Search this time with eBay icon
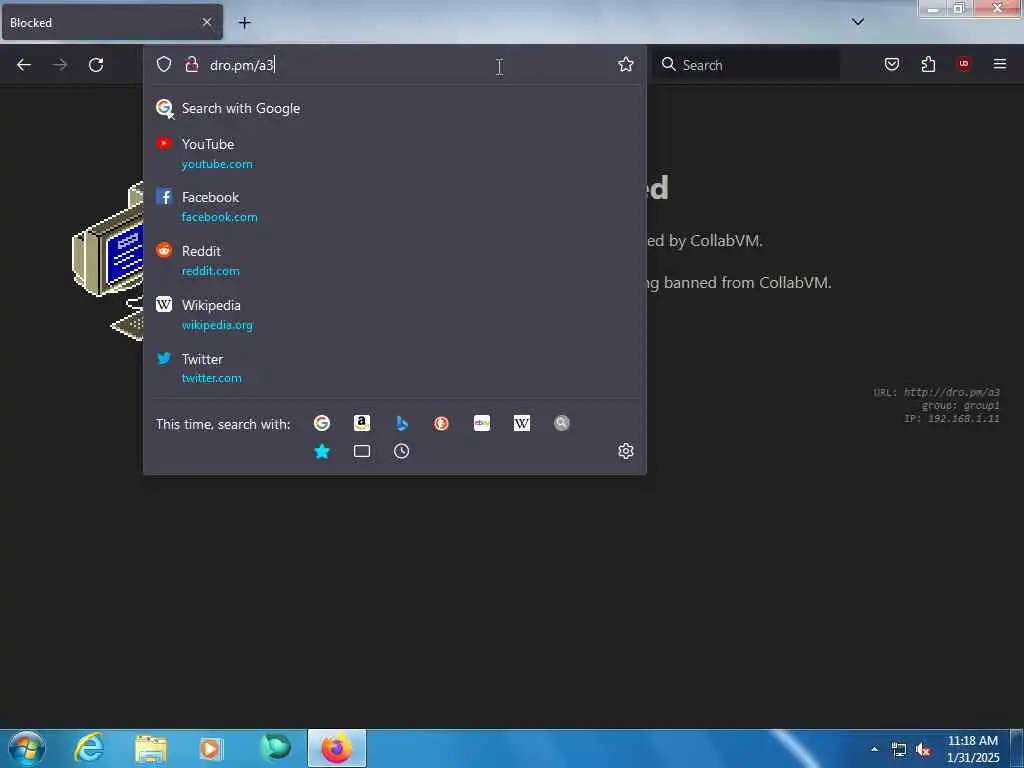This screenshot has height=768, width=1024. [482, 423]
